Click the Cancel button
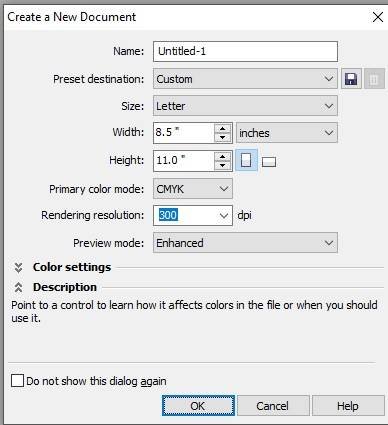 (273, 406)
